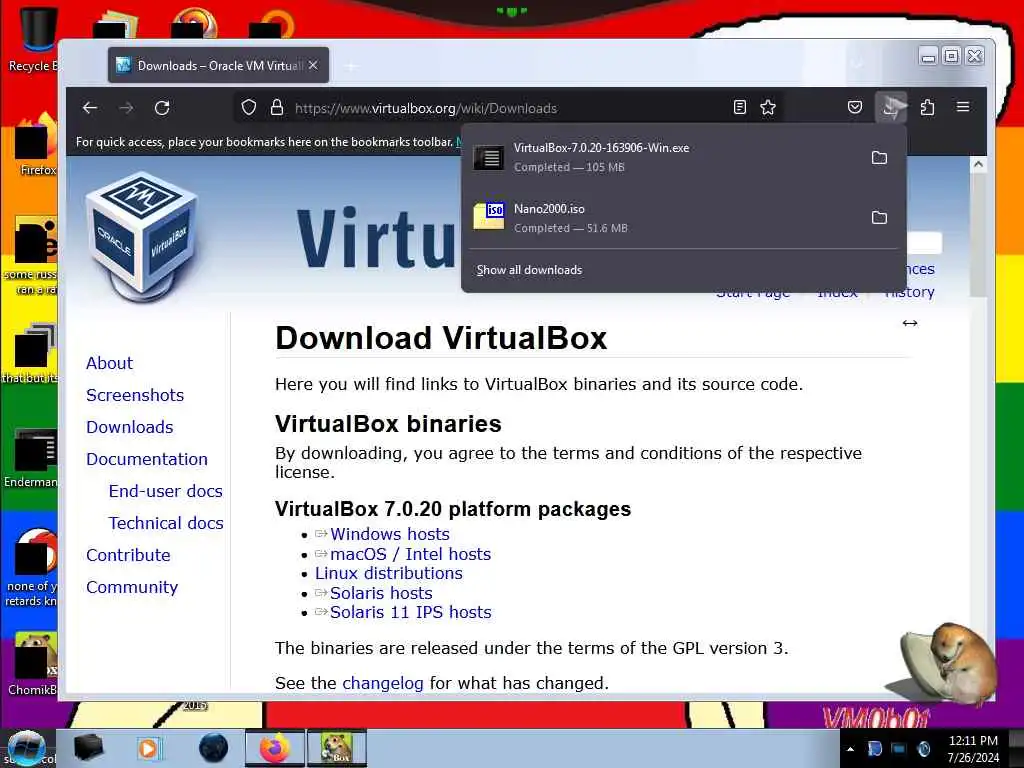This screenshot has height=768, width=1024.
Task: Open the Documentation sidebar link
Action: point(147,459)
